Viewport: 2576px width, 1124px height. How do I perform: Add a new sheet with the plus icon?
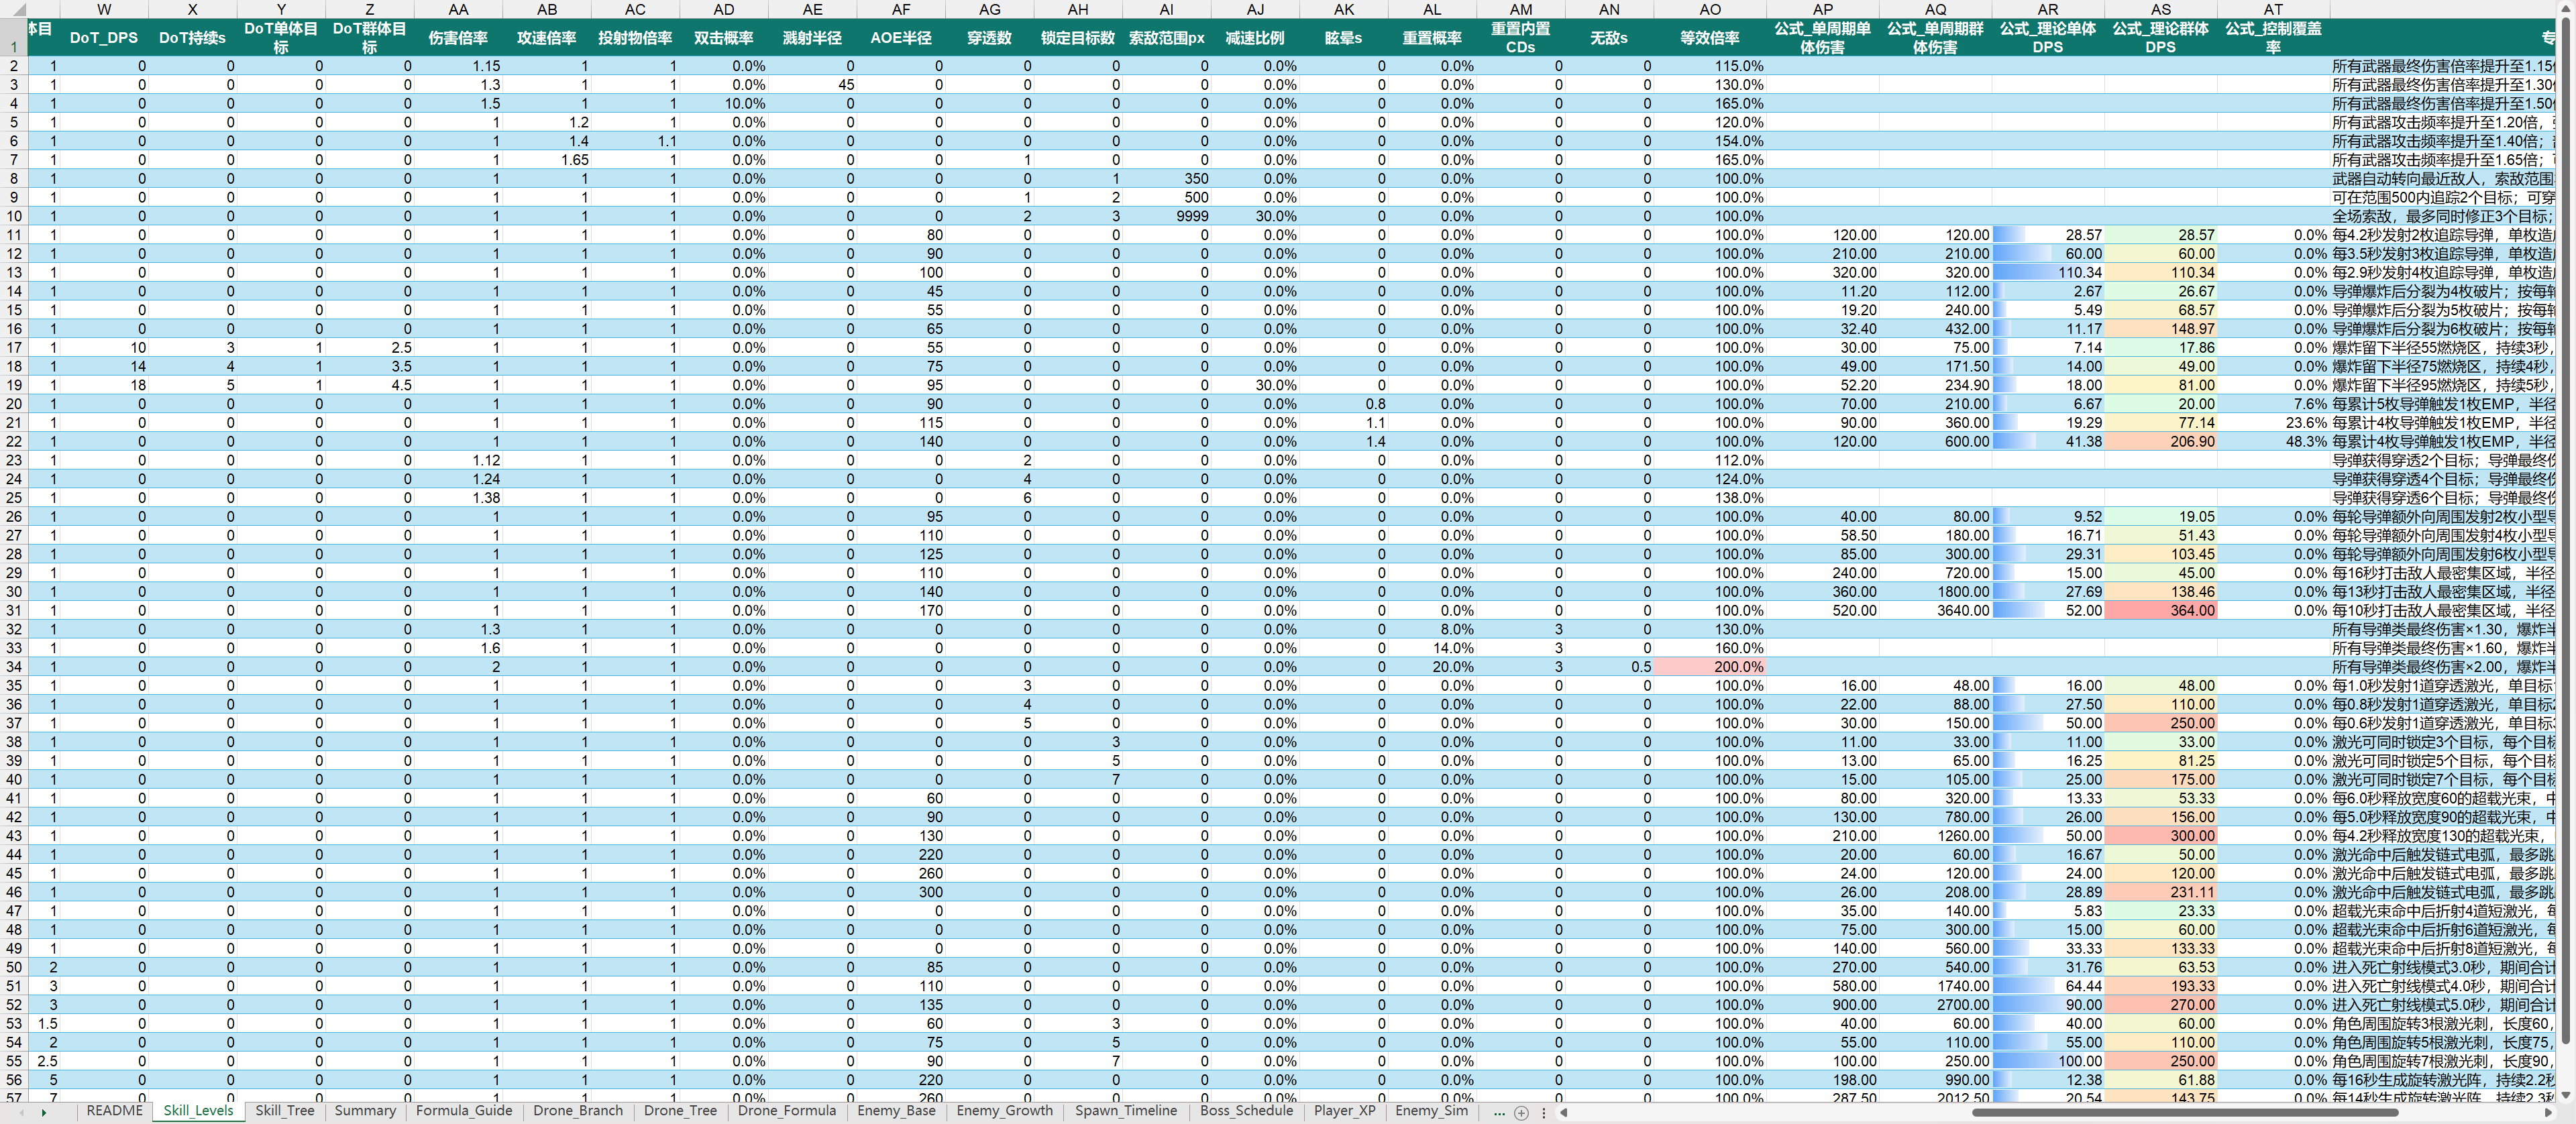coord(1521,1112)
